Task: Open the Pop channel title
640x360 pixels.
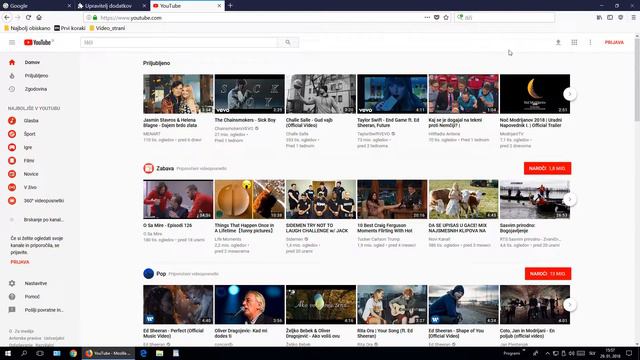Action: click(x=161, y=274)
